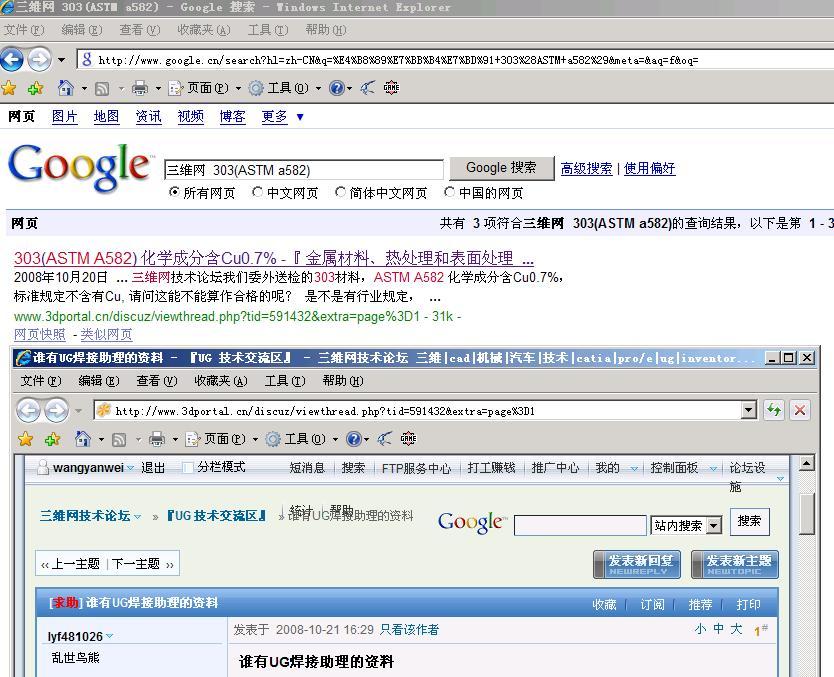Click bird-shaped messenger icon in outer toolbar
This screenshot has width=834, height=677.
point(368,88)
